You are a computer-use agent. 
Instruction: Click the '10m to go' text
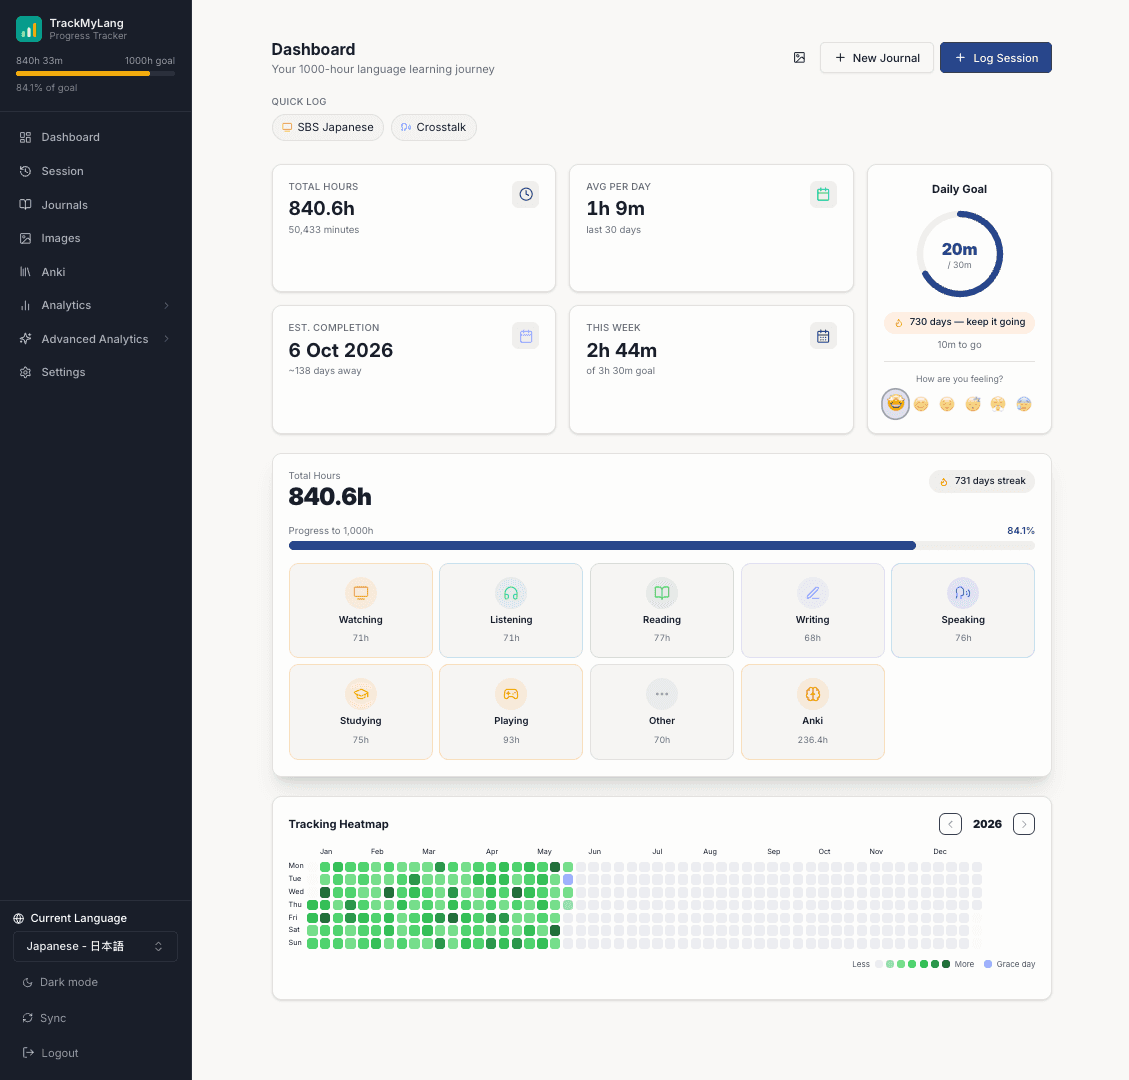959,345
